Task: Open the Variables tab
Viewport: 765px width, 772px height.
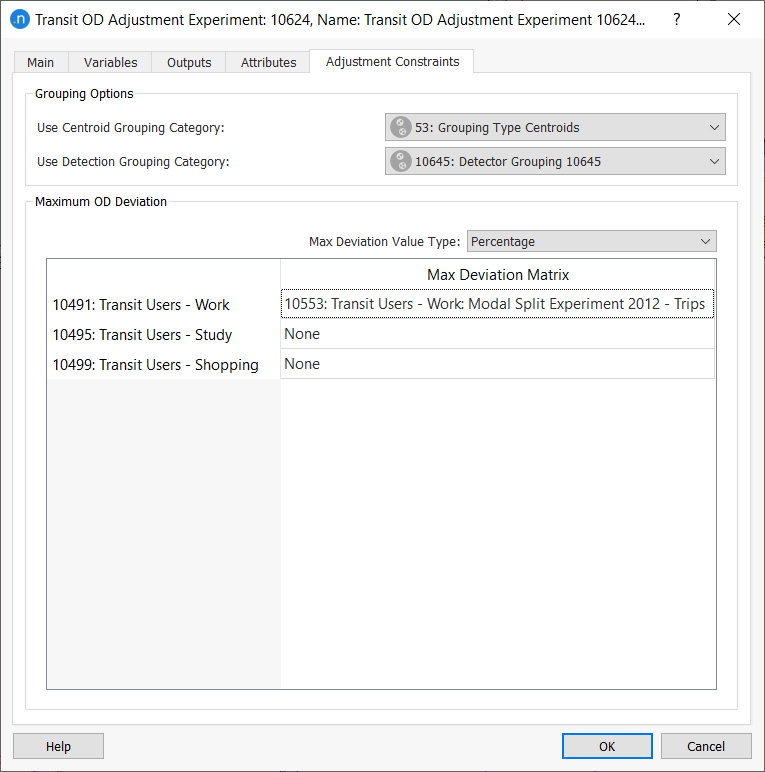Action: [x=110, y=62]
